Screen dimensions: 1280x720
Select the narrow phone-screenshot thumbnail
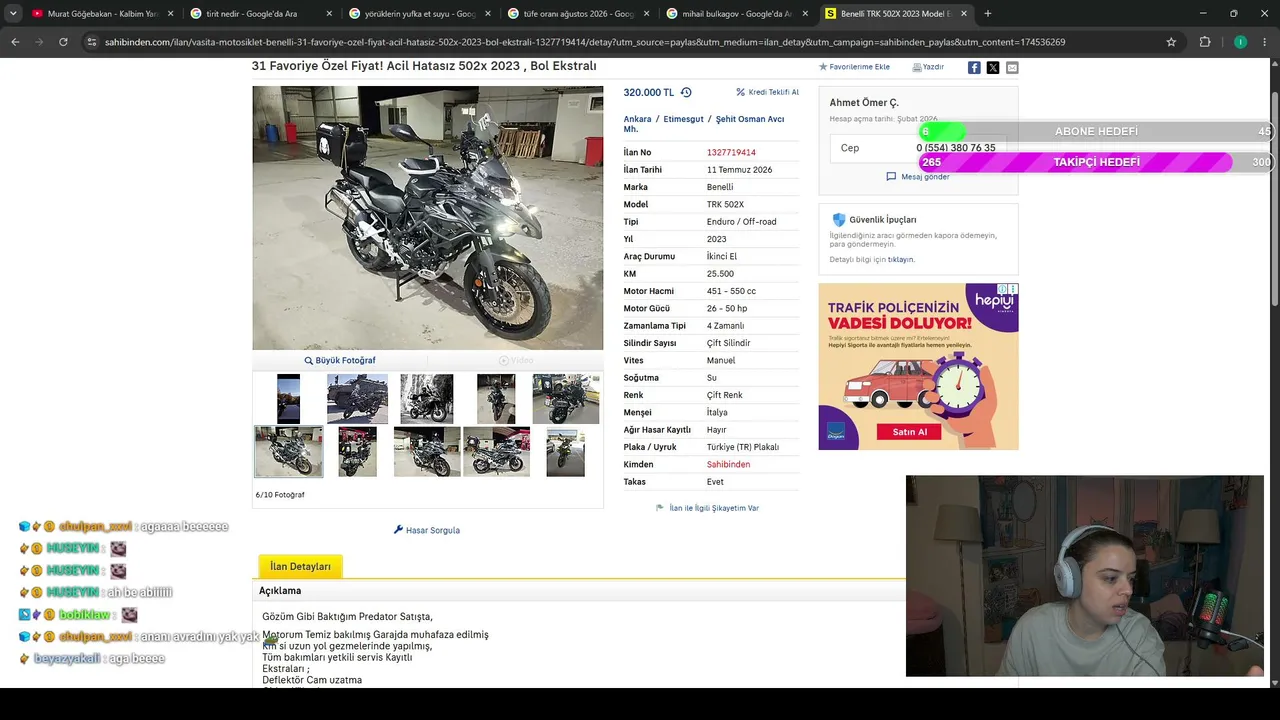click(288, 399)
